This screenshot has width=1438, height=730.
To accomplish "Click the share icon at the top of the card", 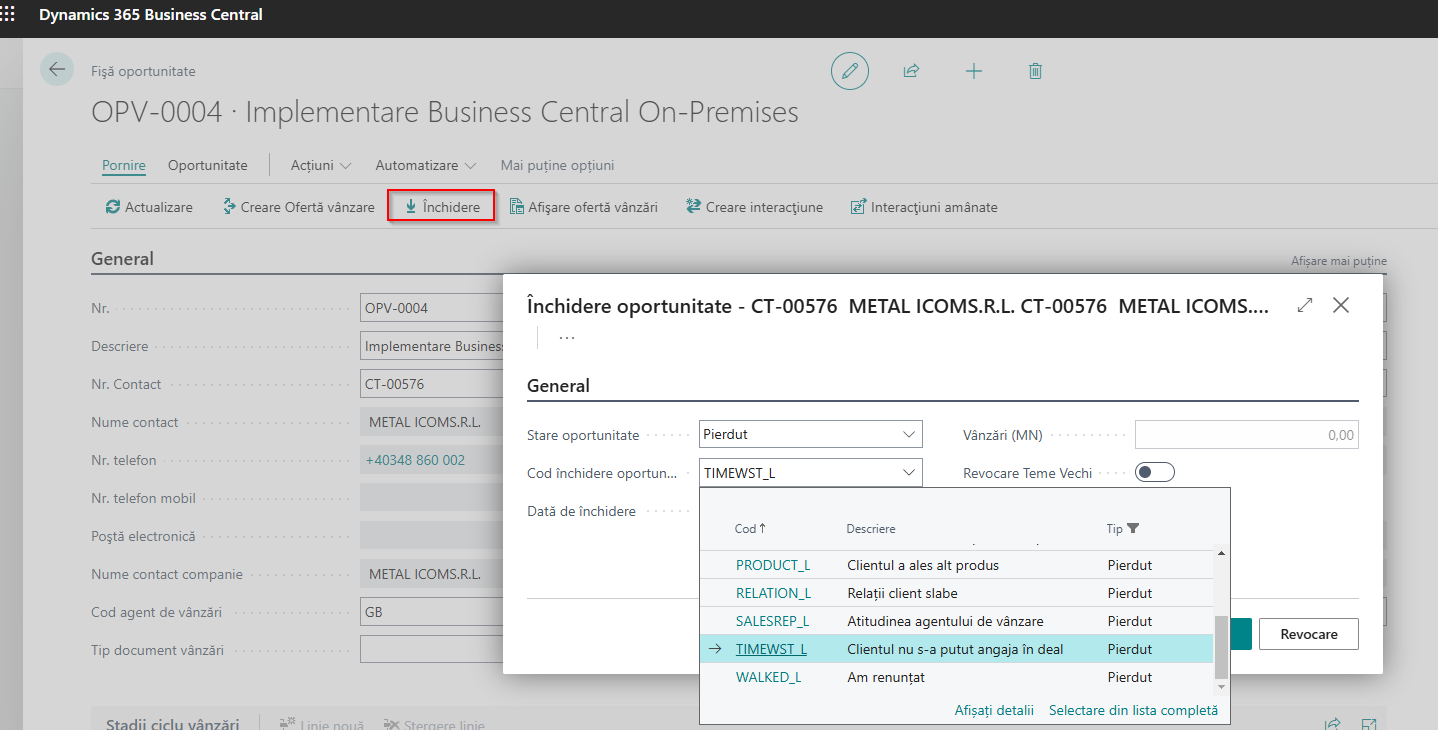I will click(x=911, y=71).
